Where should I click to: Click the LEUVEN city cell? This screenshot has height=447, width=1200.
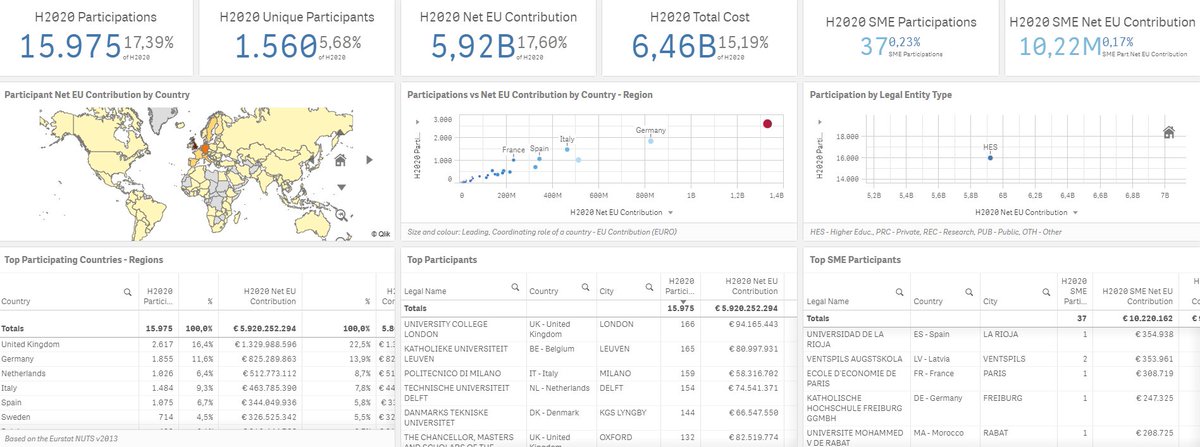[615, 348]
